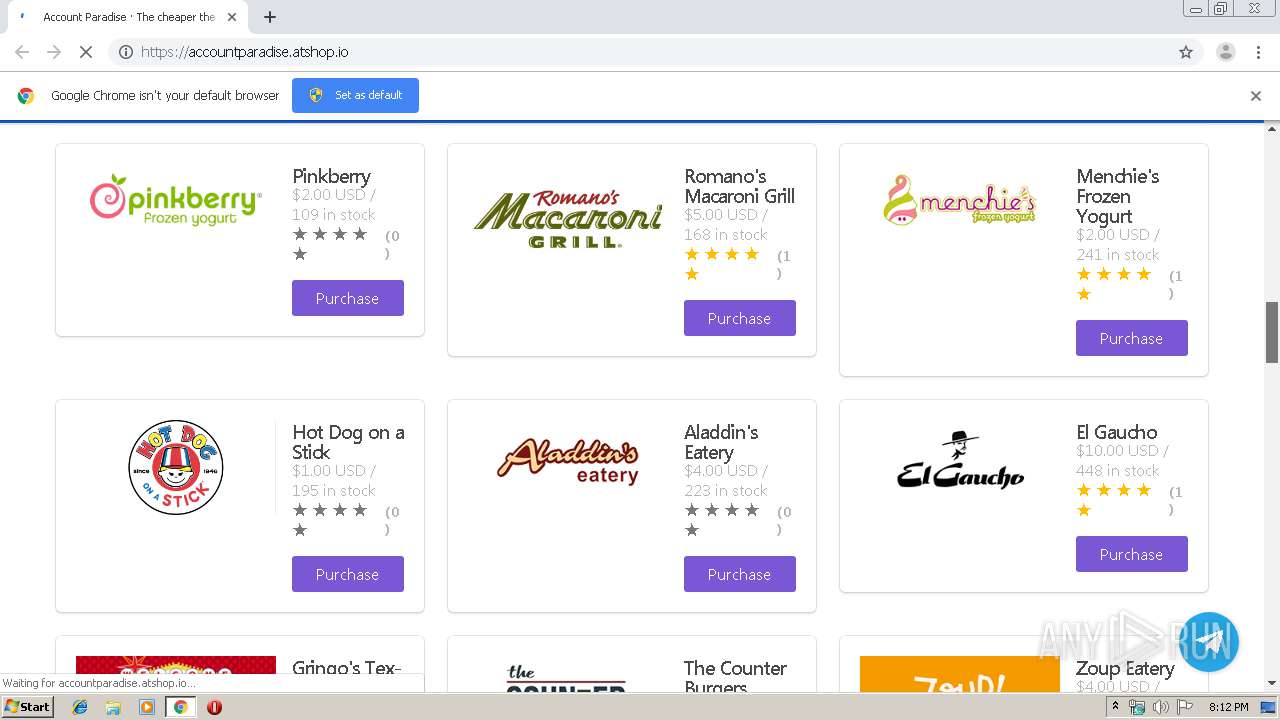The width and height of the screenshot is (1280, 720).
Task: Click the scrollbar up arrow
Action: point(1272,129)
